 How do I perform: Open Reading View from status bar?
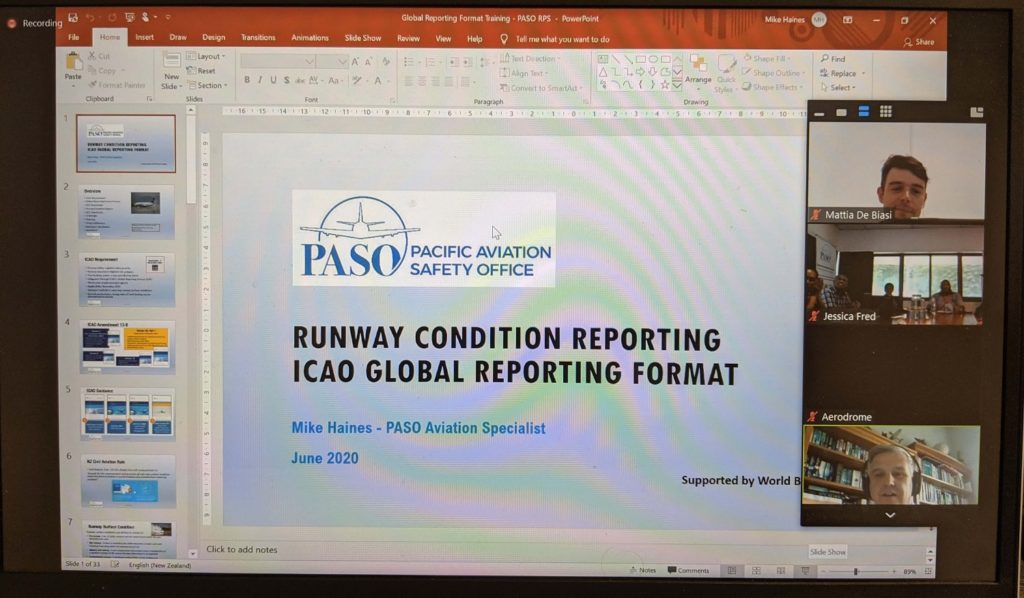click(x=781, y=571)
